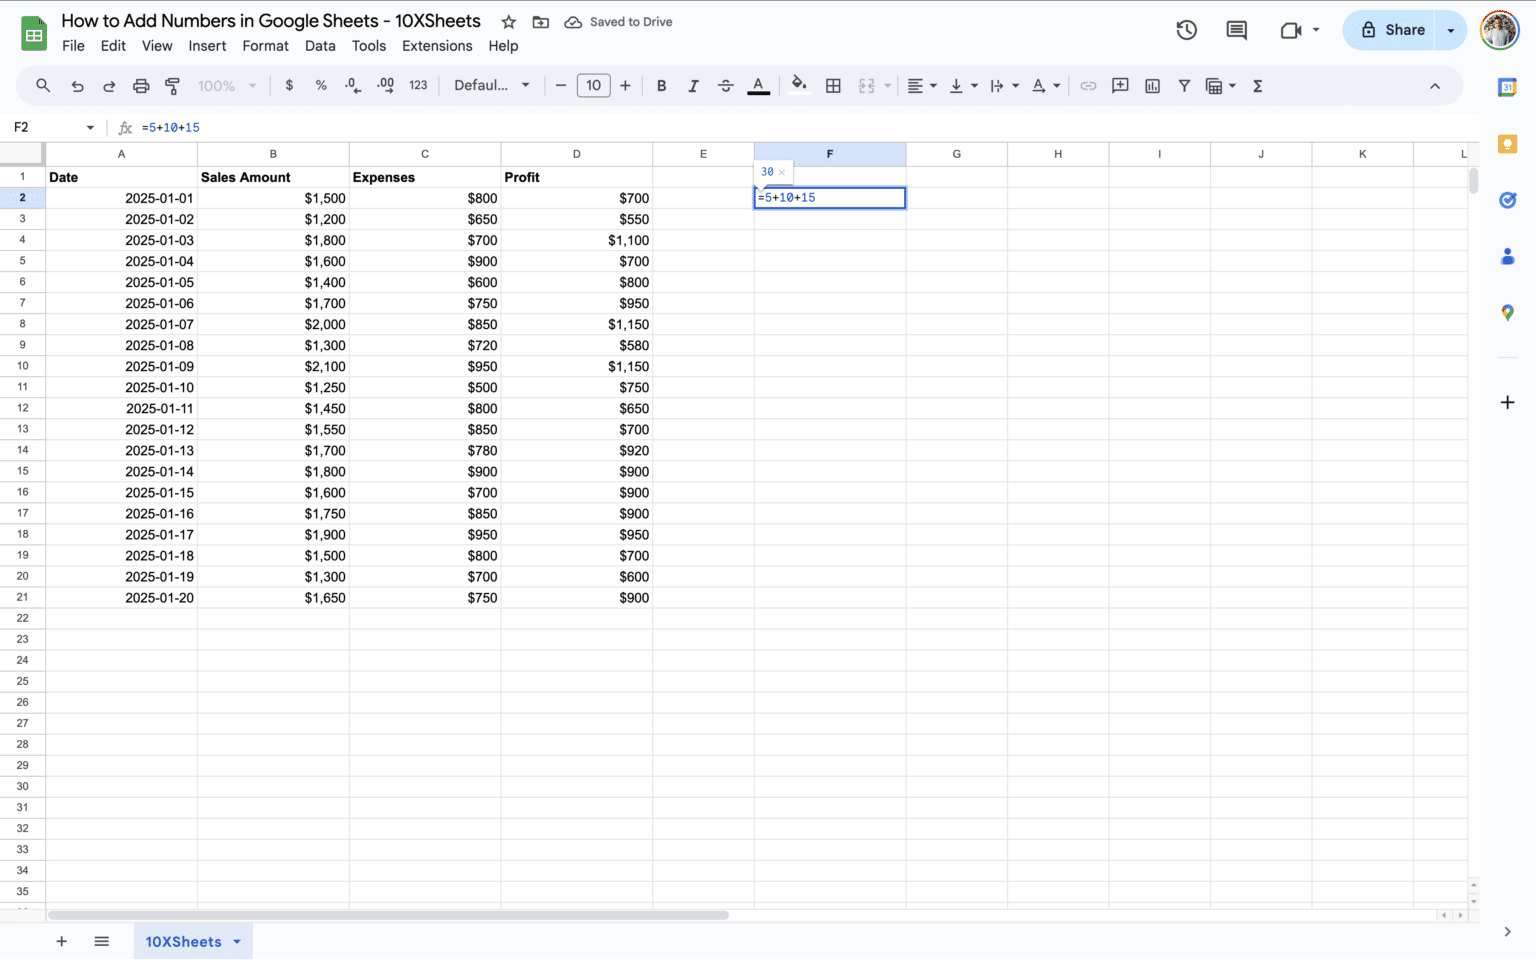
Task: Open the 10XSheets sheet tab menu
Action: (237, 941)
